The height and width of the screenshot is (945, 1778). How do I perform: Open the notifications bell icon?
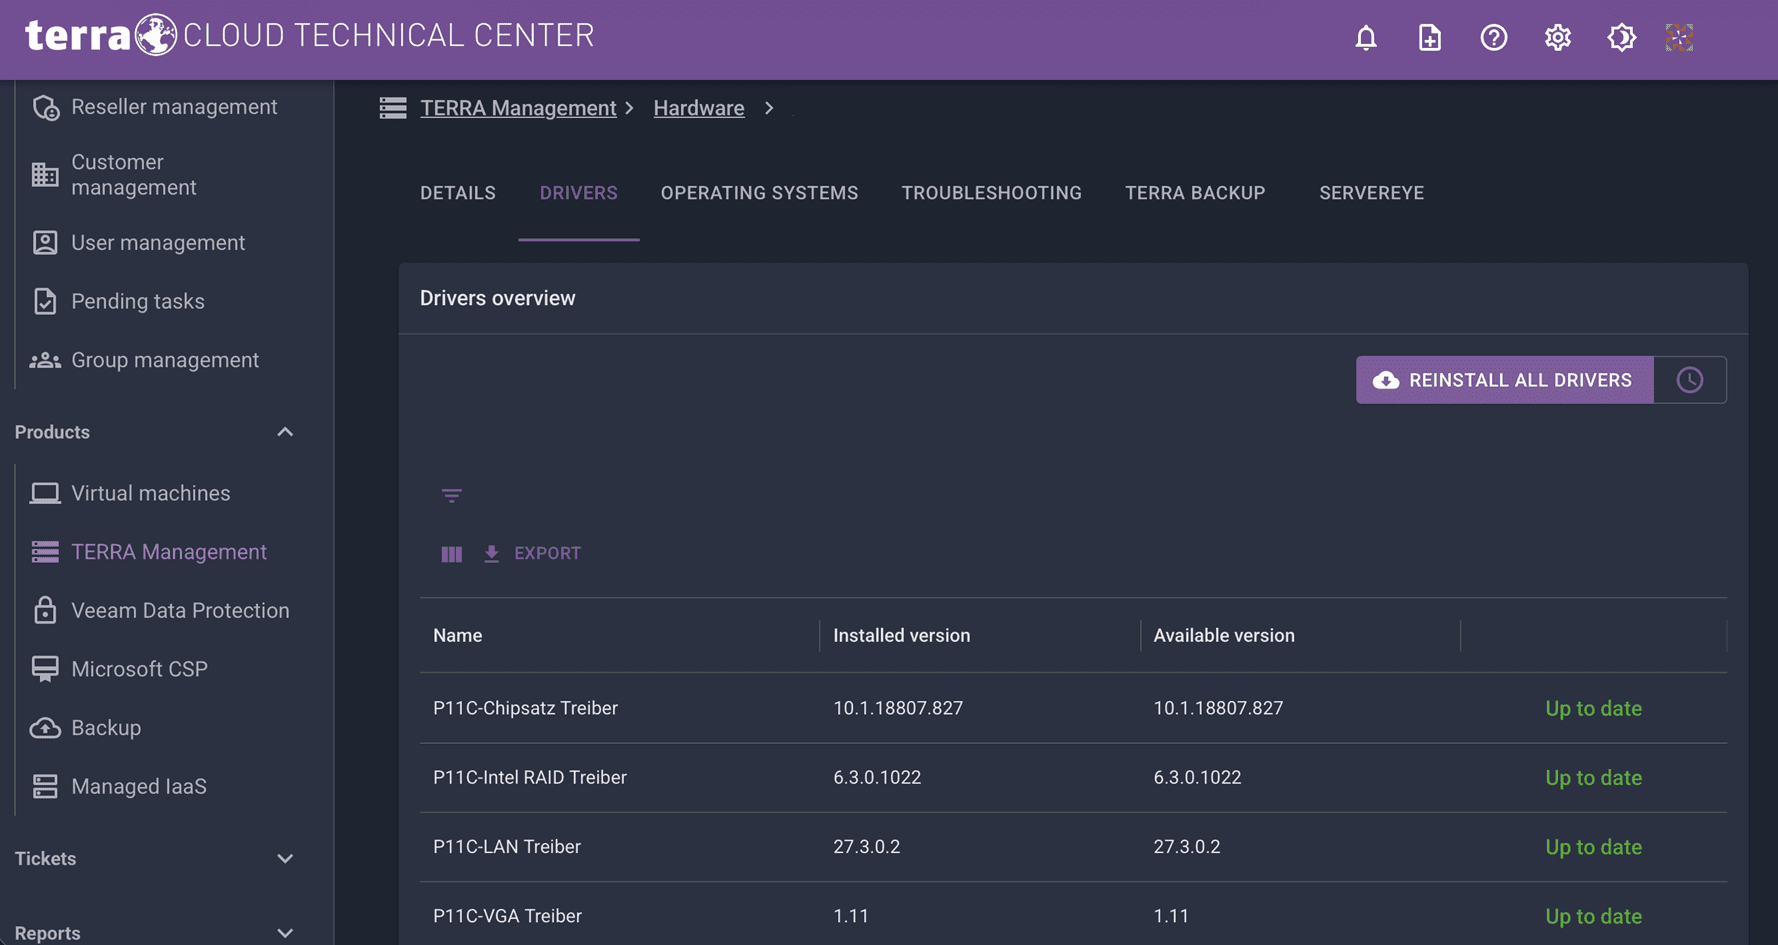point(1365,38)
